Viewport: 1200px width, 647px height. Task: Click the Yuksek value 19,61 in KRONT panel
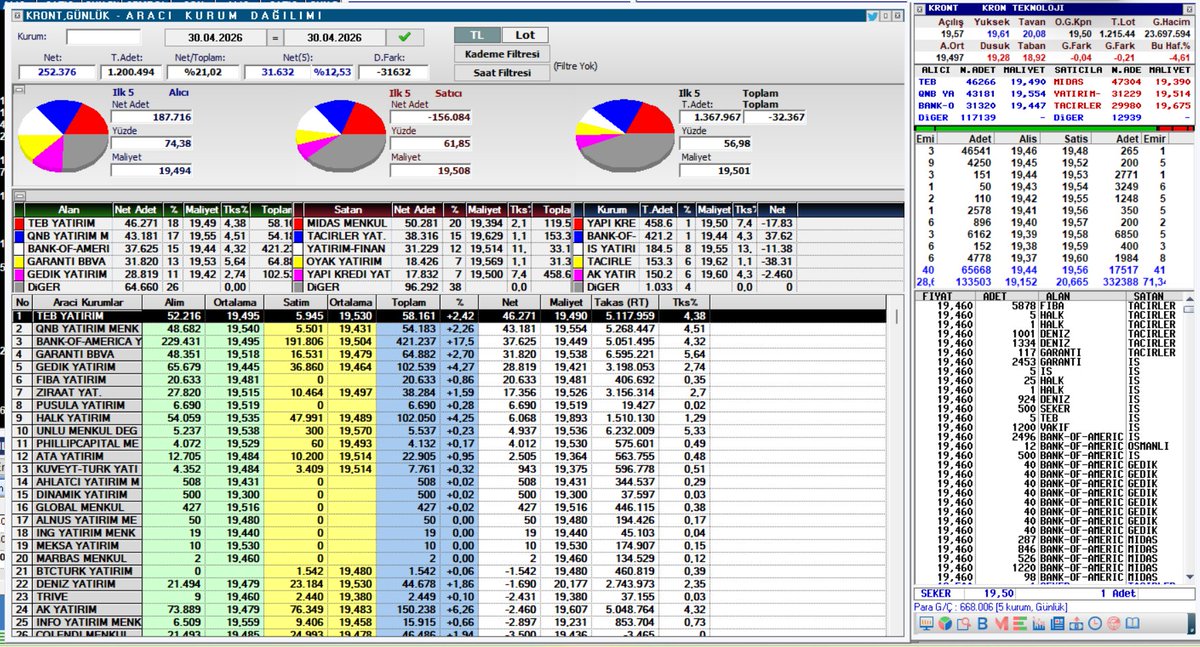point(996,34)
